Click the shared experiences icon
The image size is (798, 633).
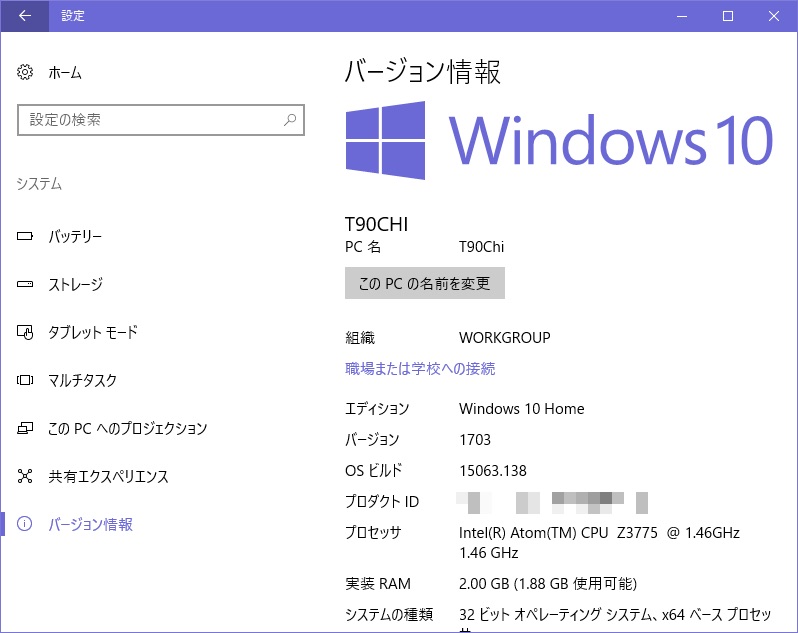(25, 476)
